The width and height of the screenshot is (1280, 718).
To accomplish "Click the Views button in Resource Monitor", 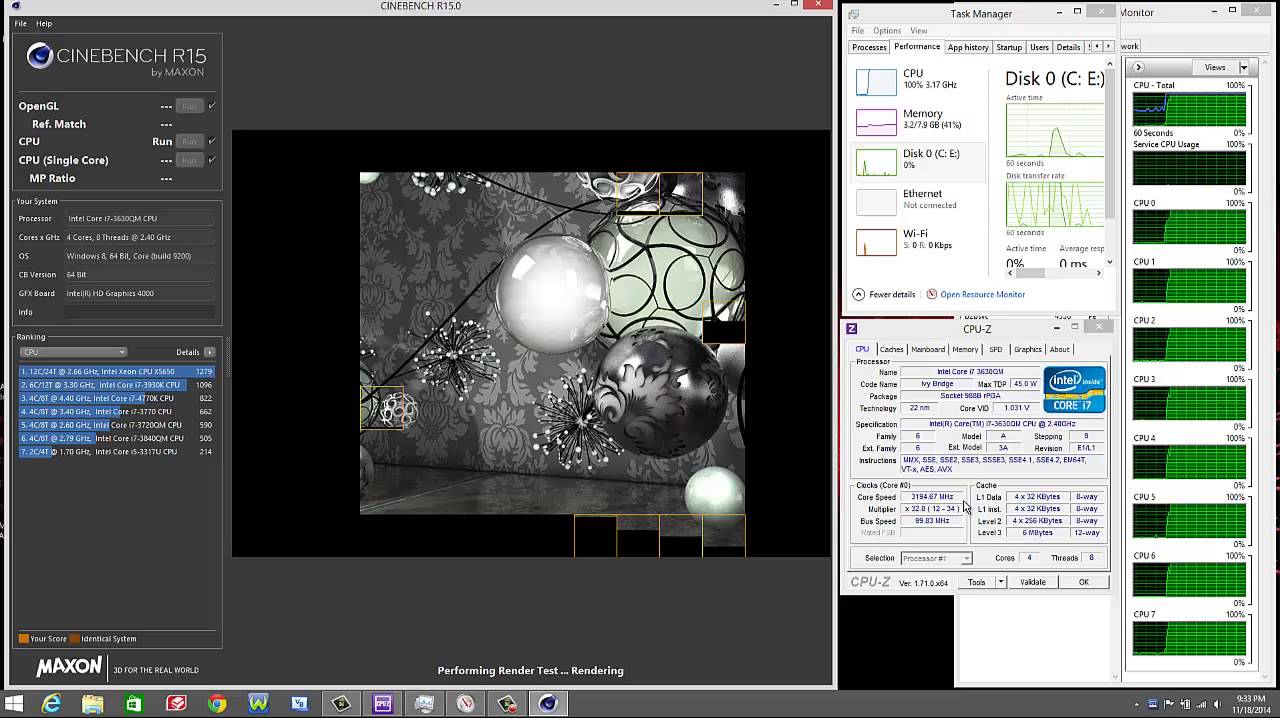I will 1214,67.
